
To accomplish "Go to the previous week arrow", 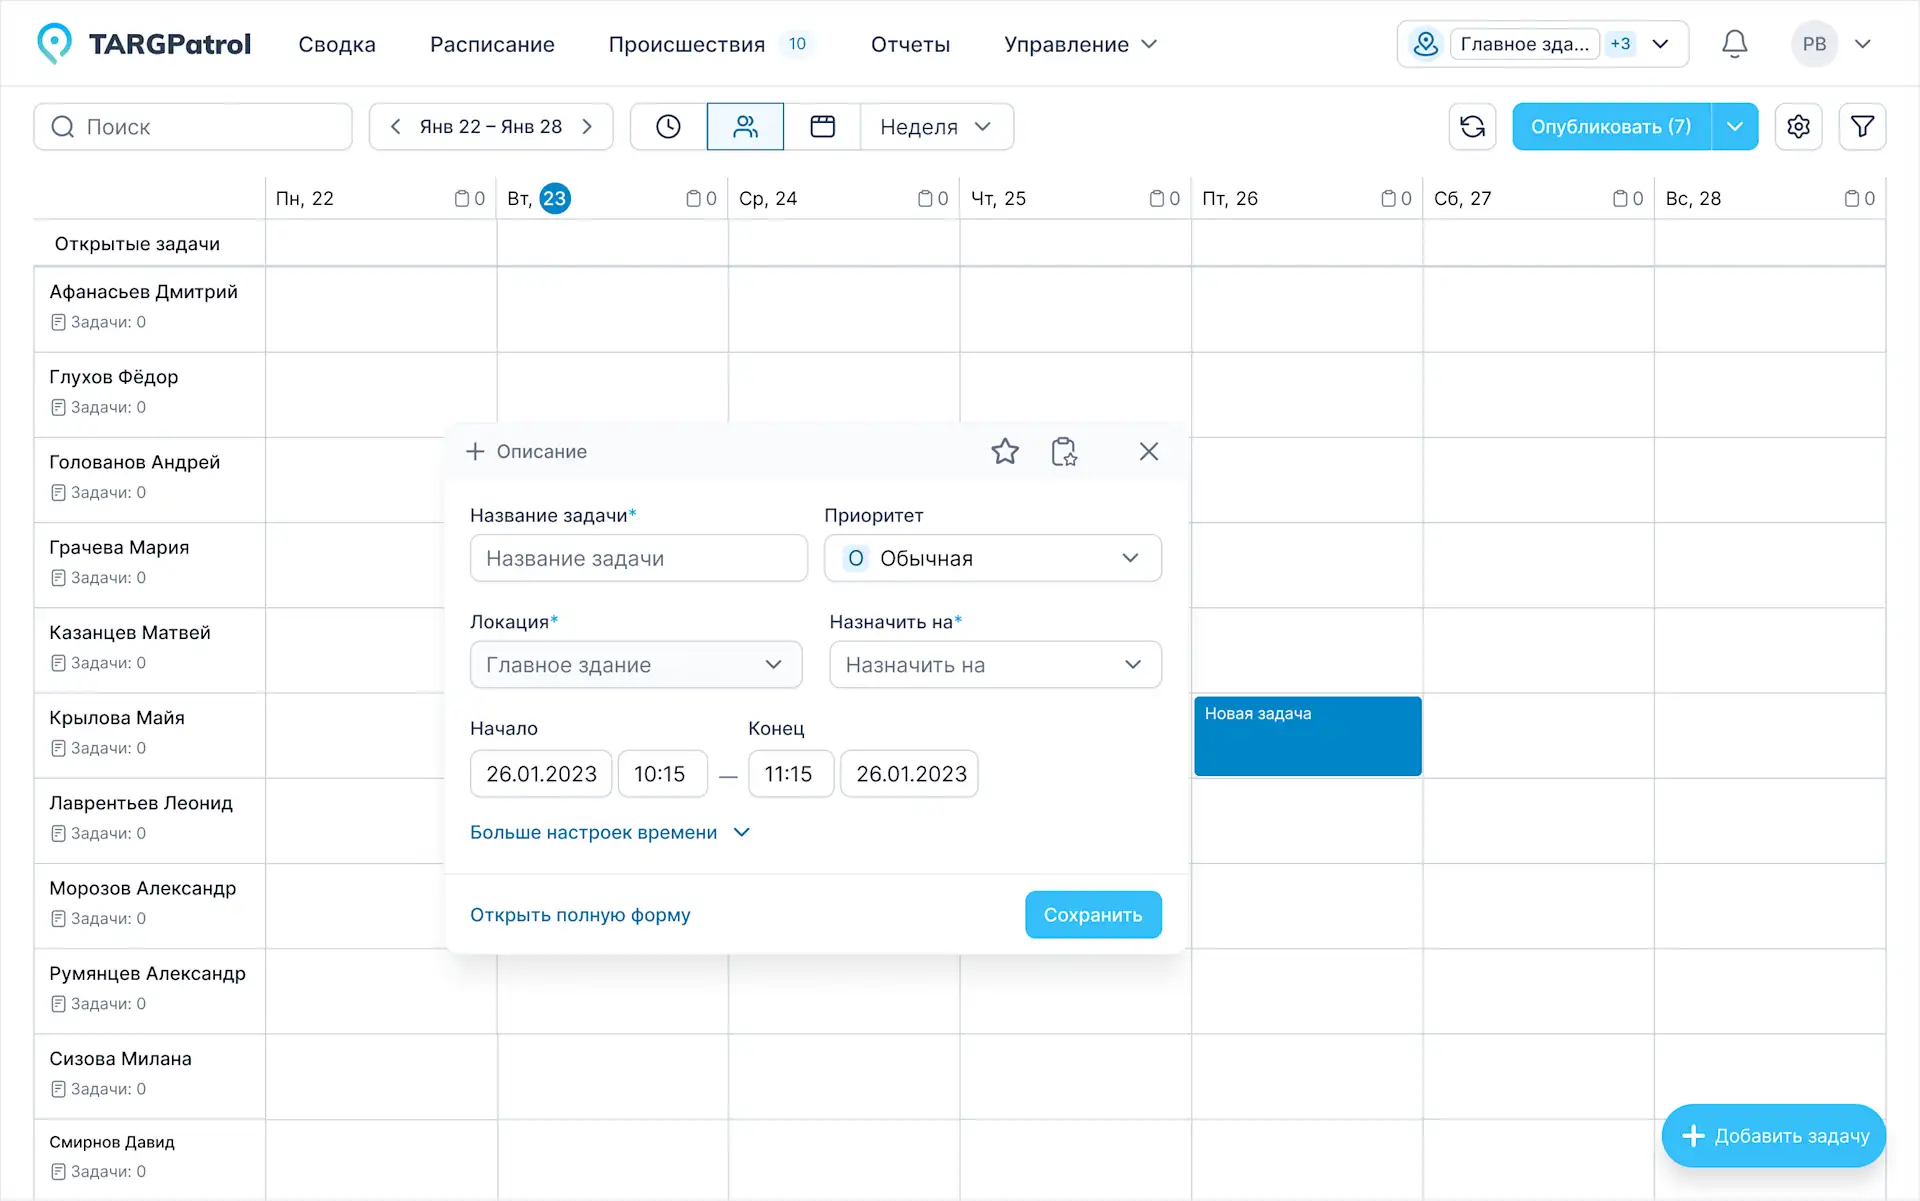I will (395, 127).
